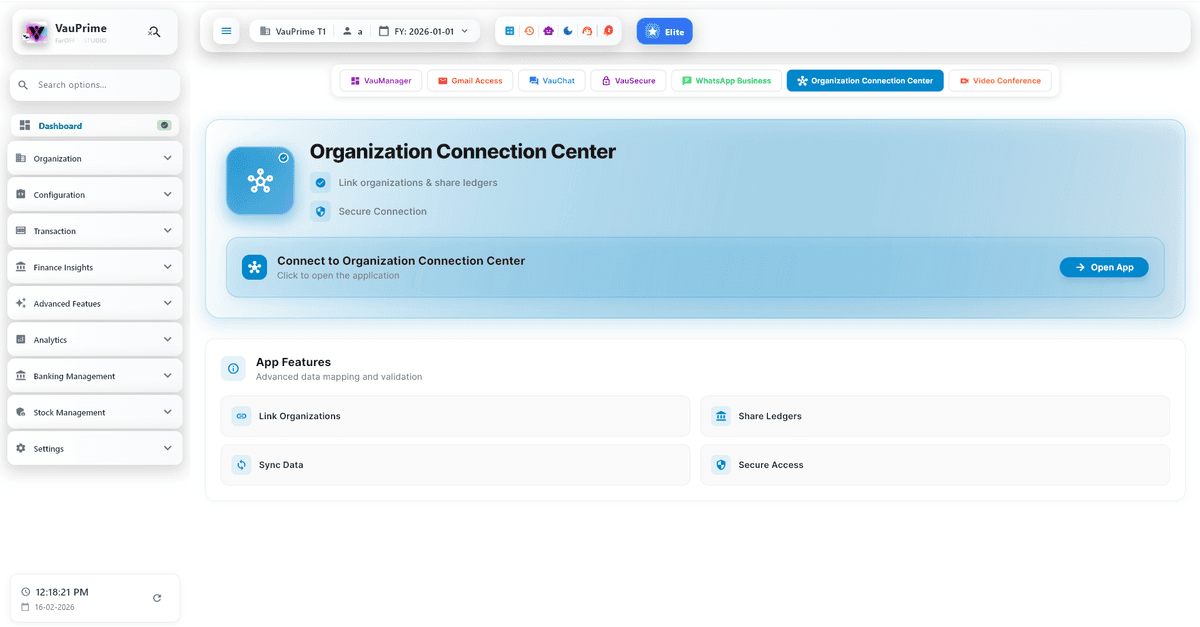Click the large Connection Center hub icon
The image size is (1200, 627).
click(260, 180)
